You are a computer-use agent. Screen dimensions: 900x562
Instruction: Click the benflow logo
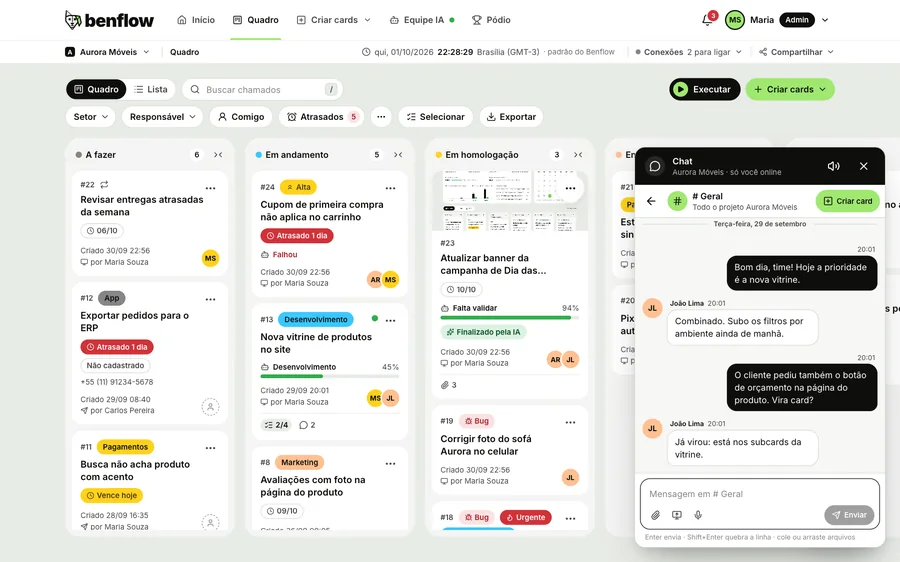pos(109,20)
